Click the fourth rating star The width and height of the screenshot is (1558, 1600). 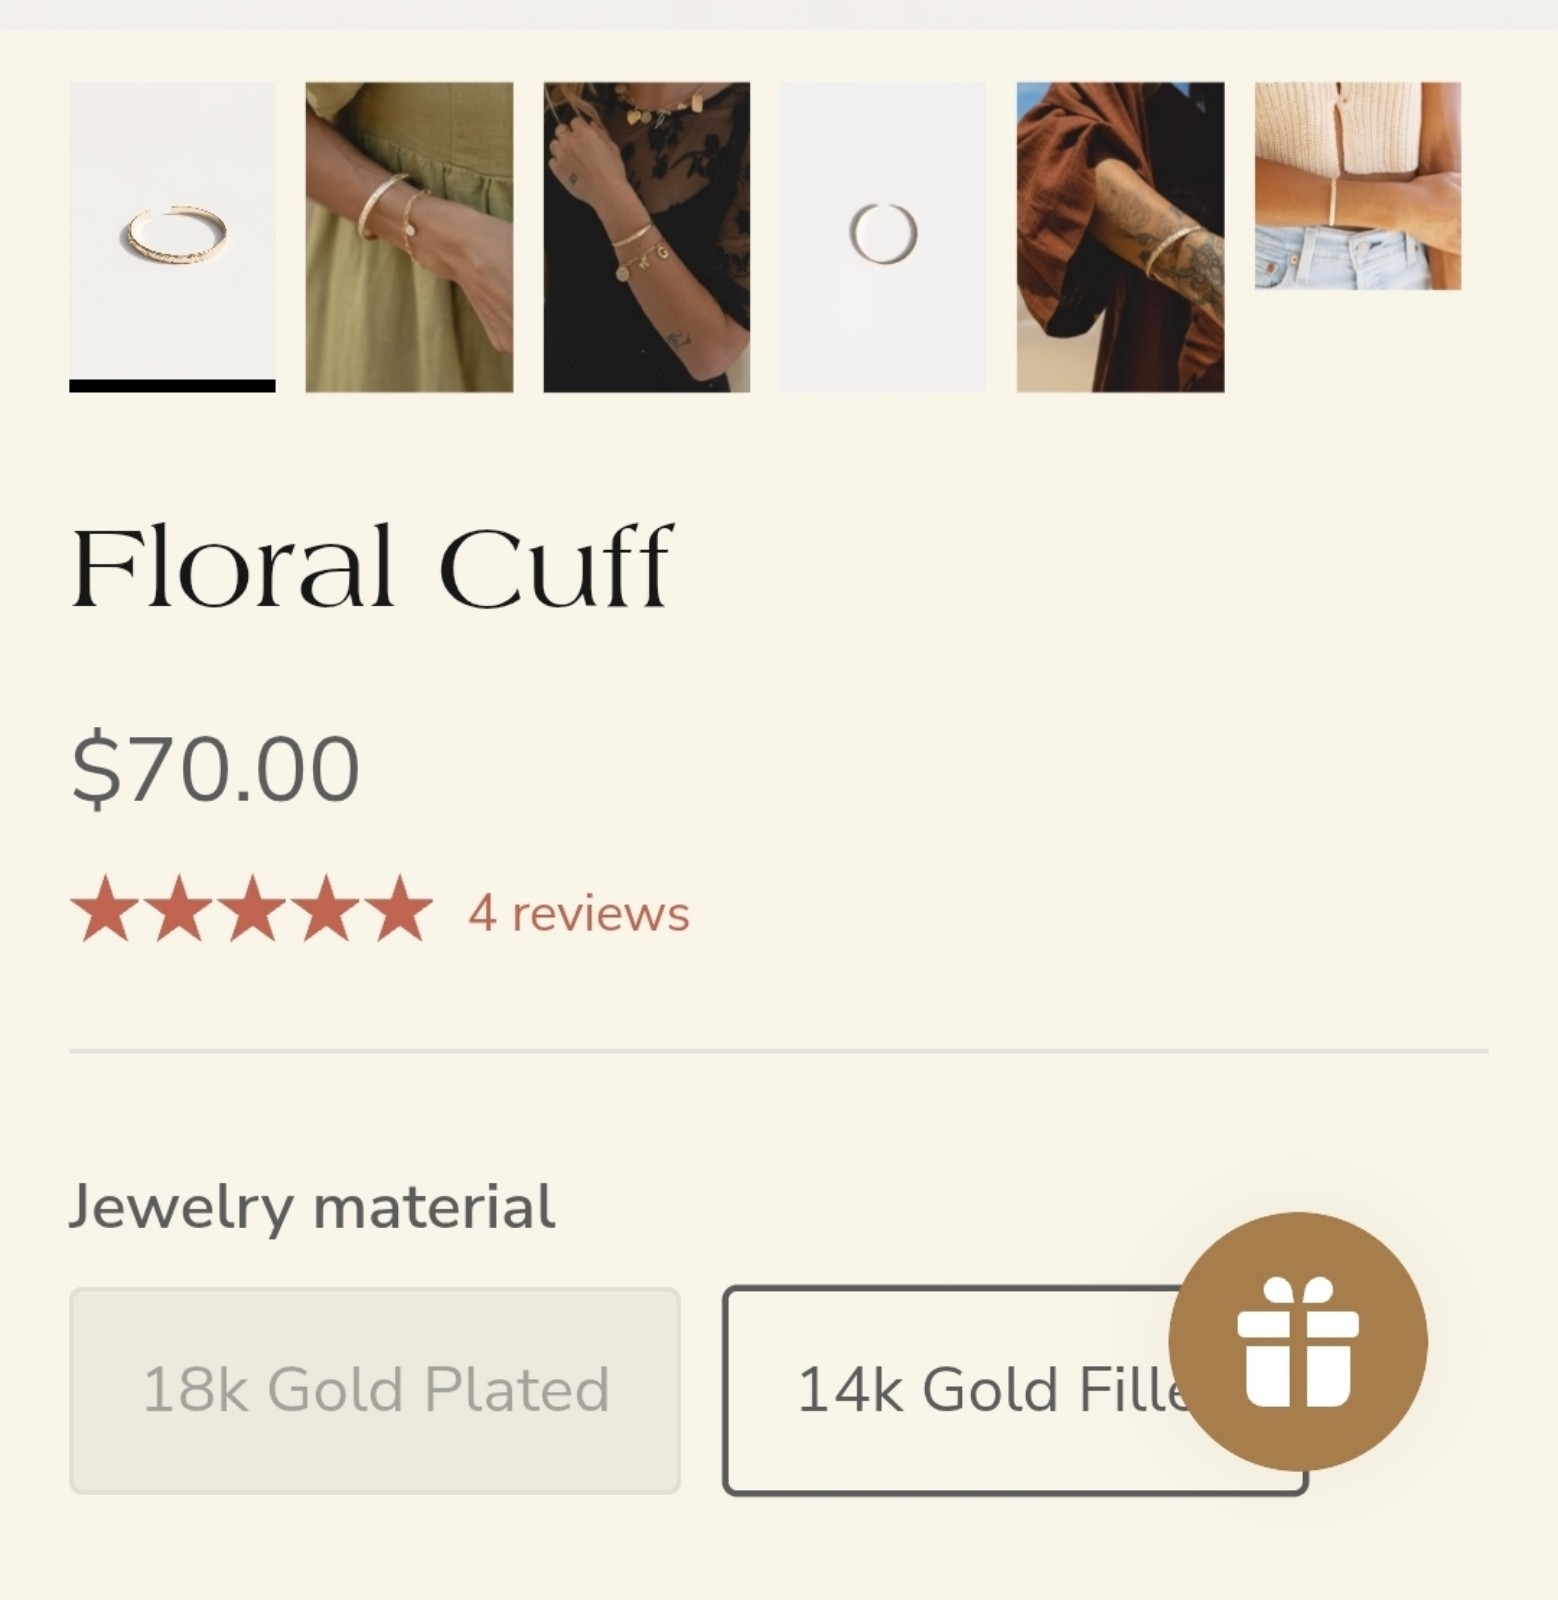[x=326, y=910]
